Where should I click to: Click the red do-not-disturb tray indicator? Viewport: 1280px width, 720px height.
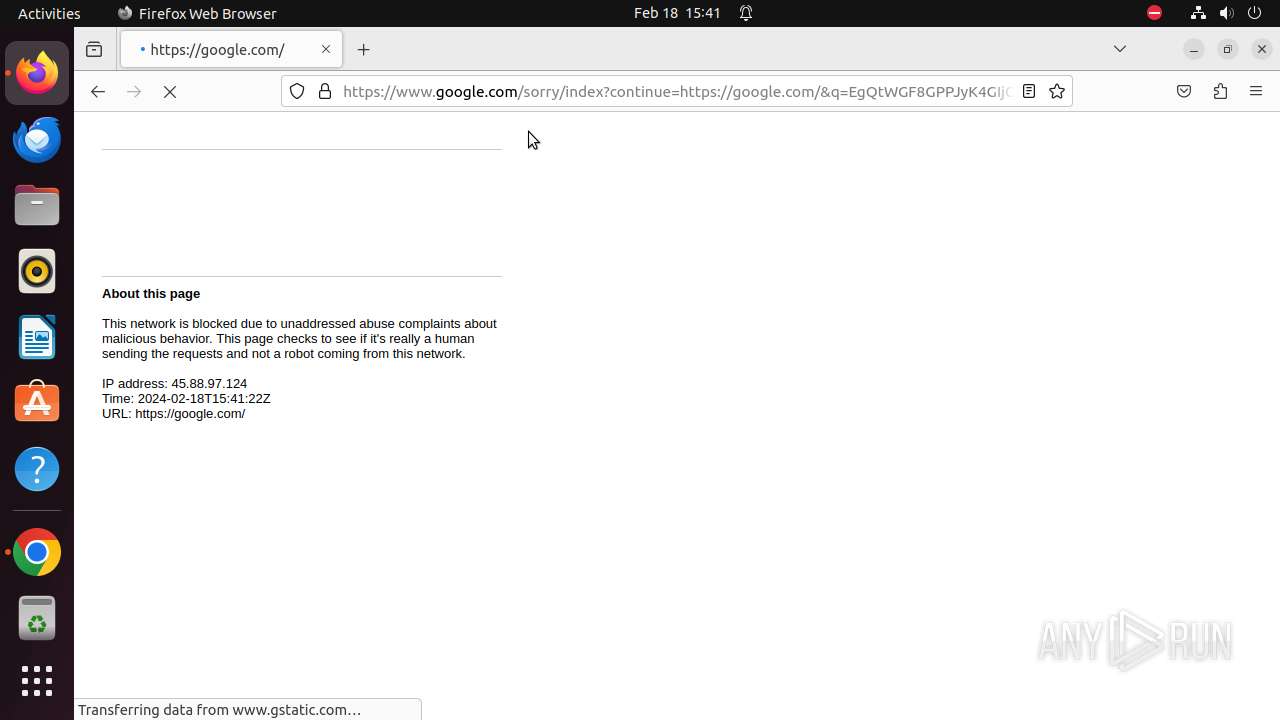(x=1154, y=13)
